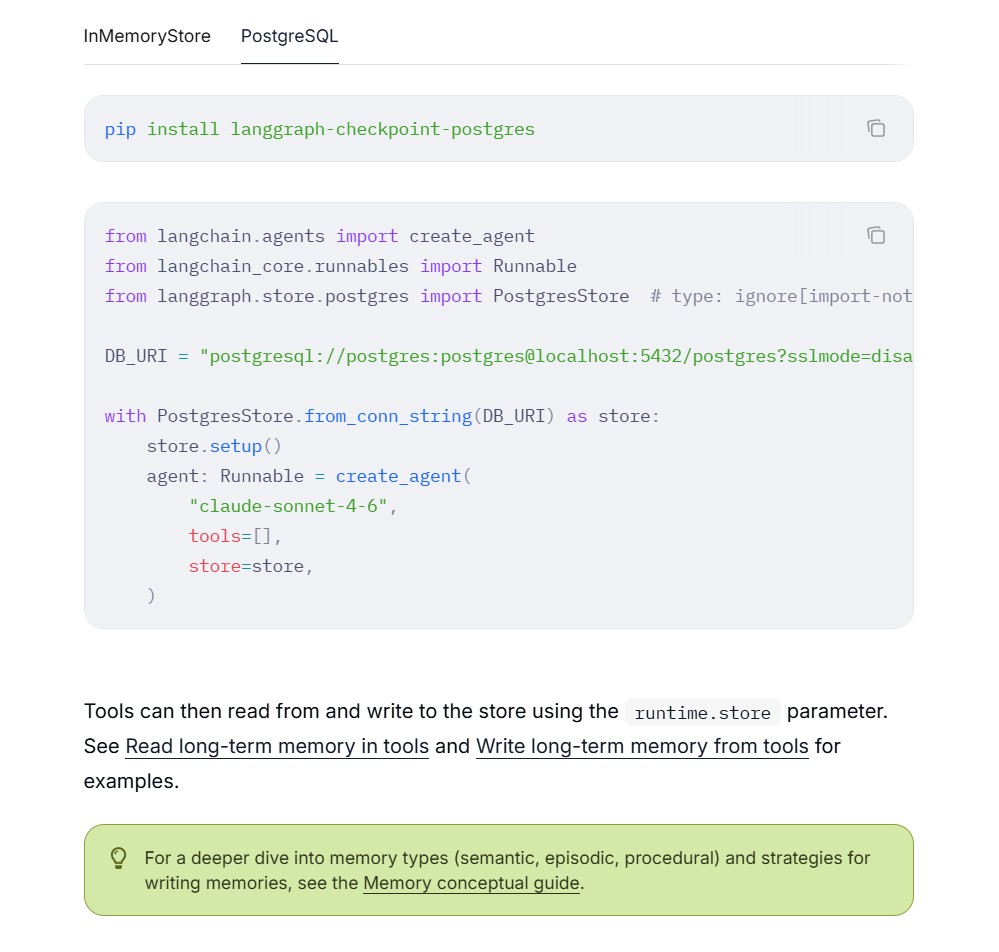Click the store.setup() code line
Screen dimensions: 999x952
point(214,446)
